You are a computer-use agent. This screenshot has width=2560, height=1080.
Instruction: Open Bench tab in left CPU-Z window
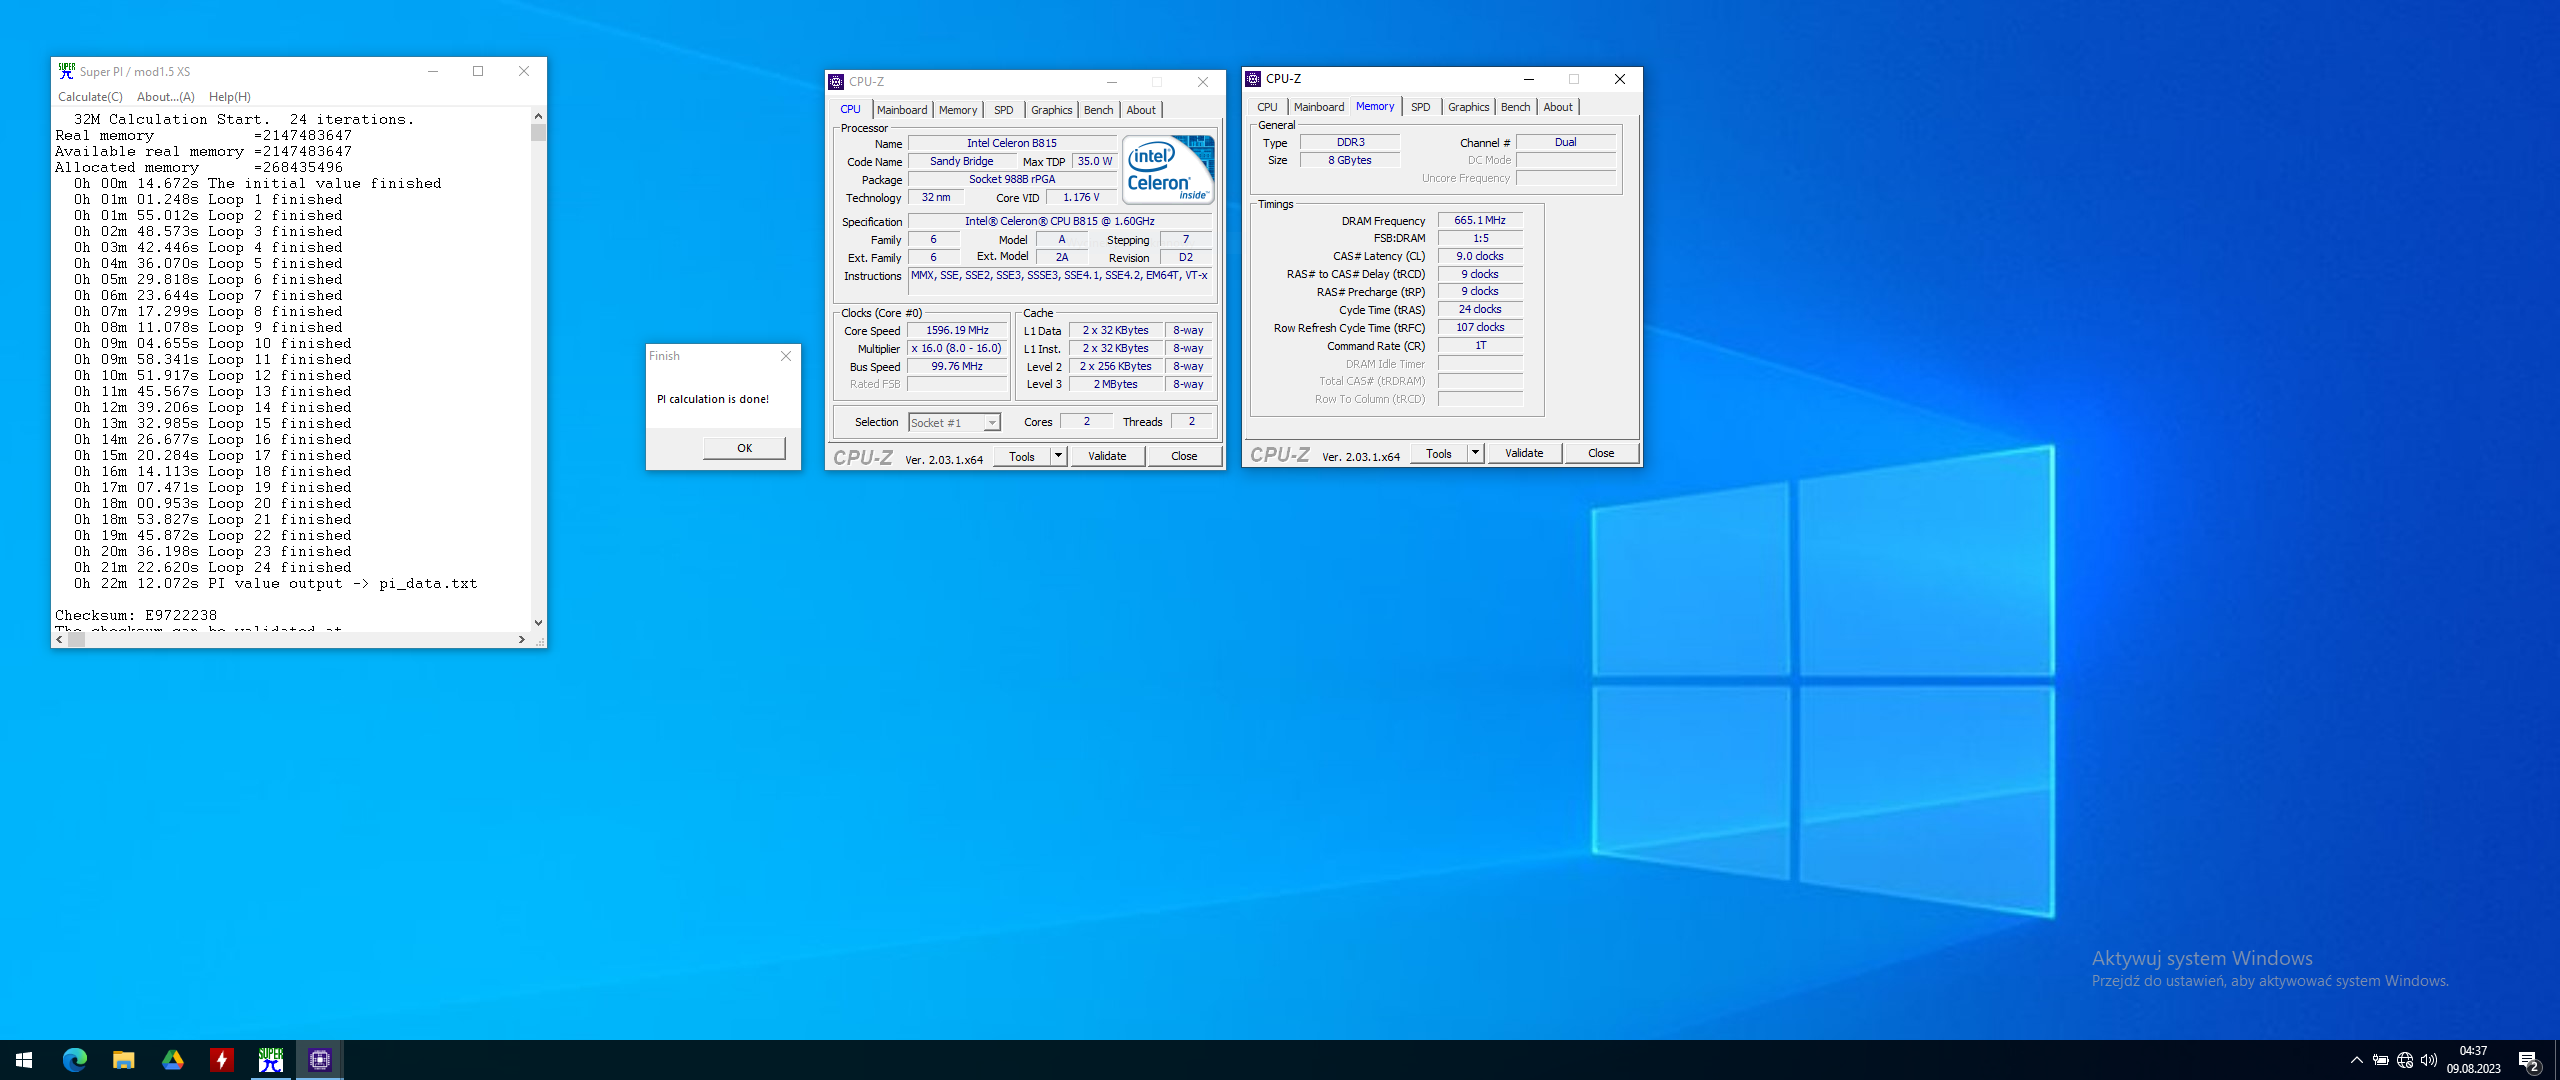[1098, 110]
